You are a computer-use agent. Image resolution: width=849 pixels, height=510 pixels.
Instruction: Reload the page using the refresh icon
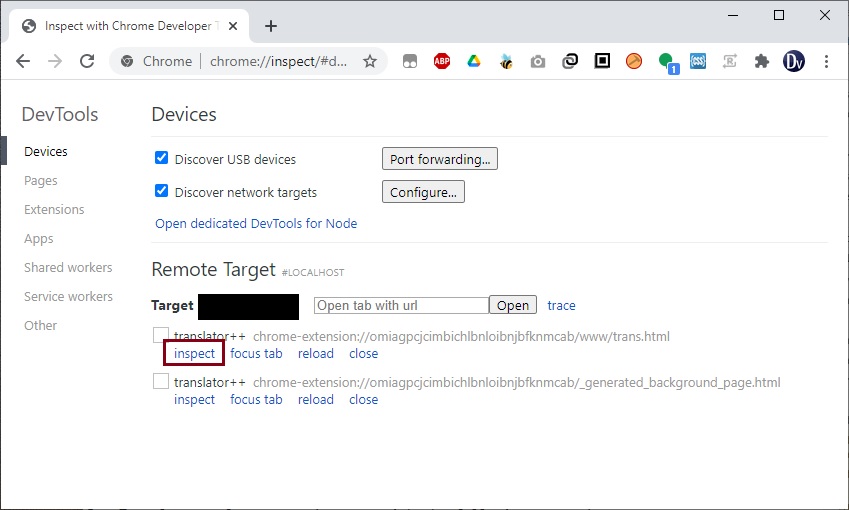(87, 61)
